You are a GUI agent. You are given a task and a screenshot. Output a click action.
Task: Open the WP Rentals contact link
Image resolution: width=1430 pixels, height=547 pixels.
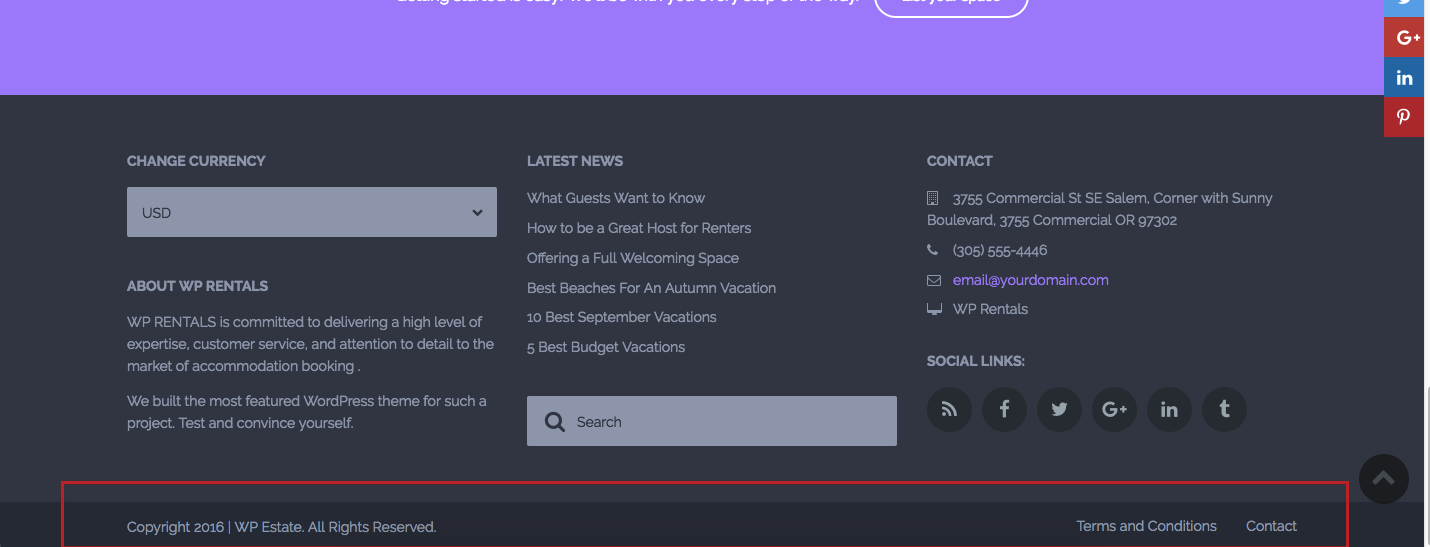coord(990,309)
